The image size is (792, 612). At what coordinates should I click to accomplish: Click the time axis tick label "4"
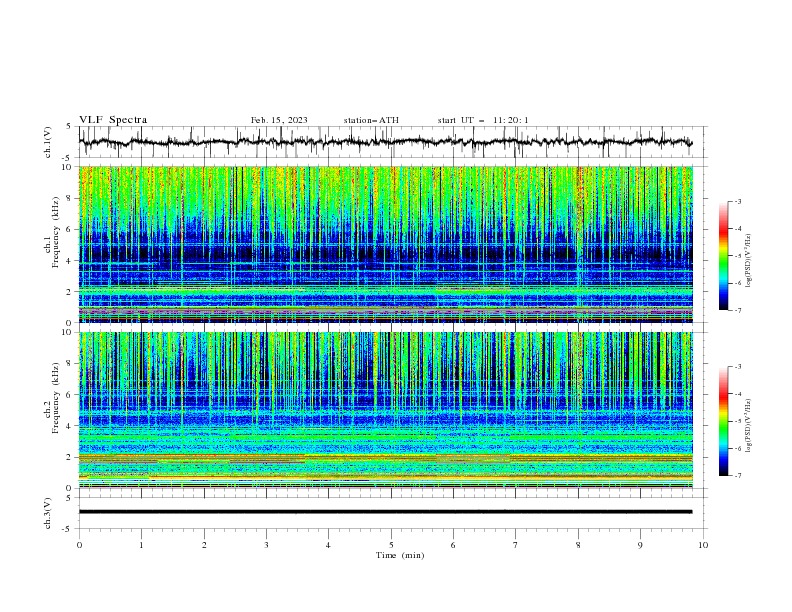click(328, 545)
